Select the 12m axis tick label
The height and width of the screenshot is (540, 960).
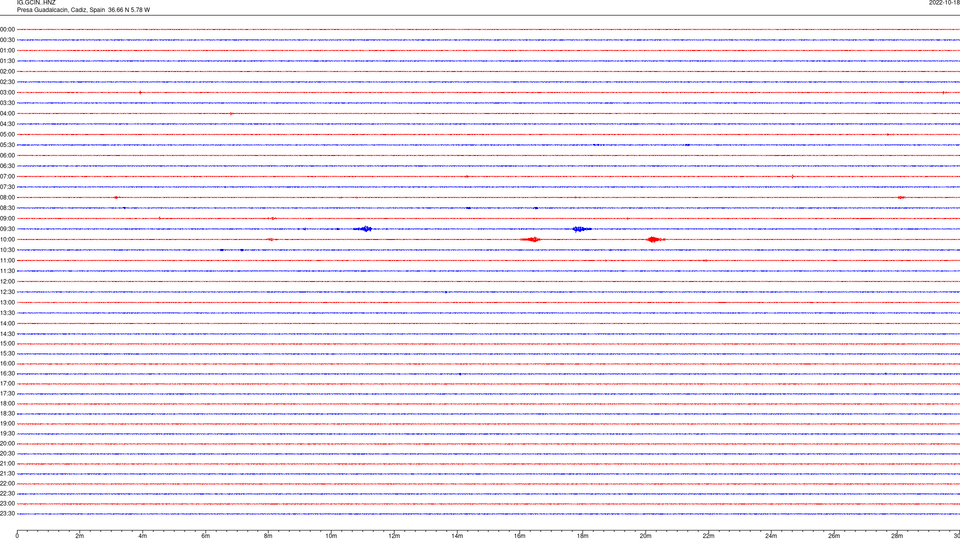tap(394, 536)
